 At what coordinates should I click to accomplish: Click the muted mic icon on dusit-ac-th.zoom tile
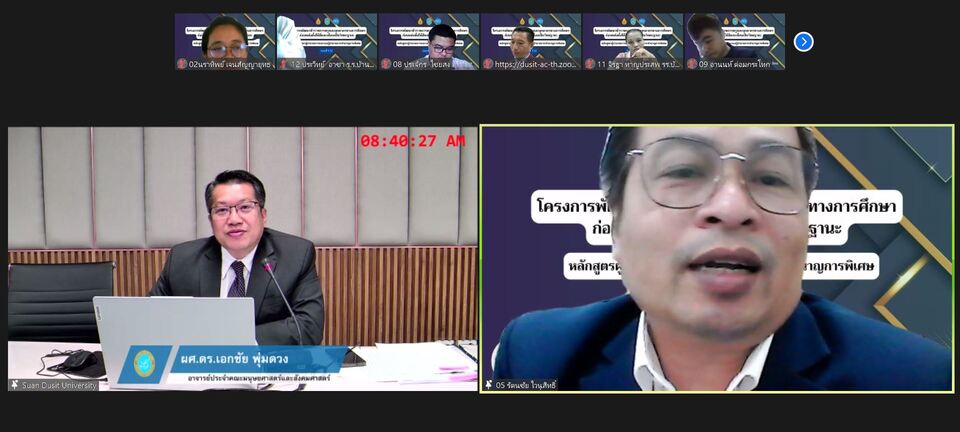[488, 63]
